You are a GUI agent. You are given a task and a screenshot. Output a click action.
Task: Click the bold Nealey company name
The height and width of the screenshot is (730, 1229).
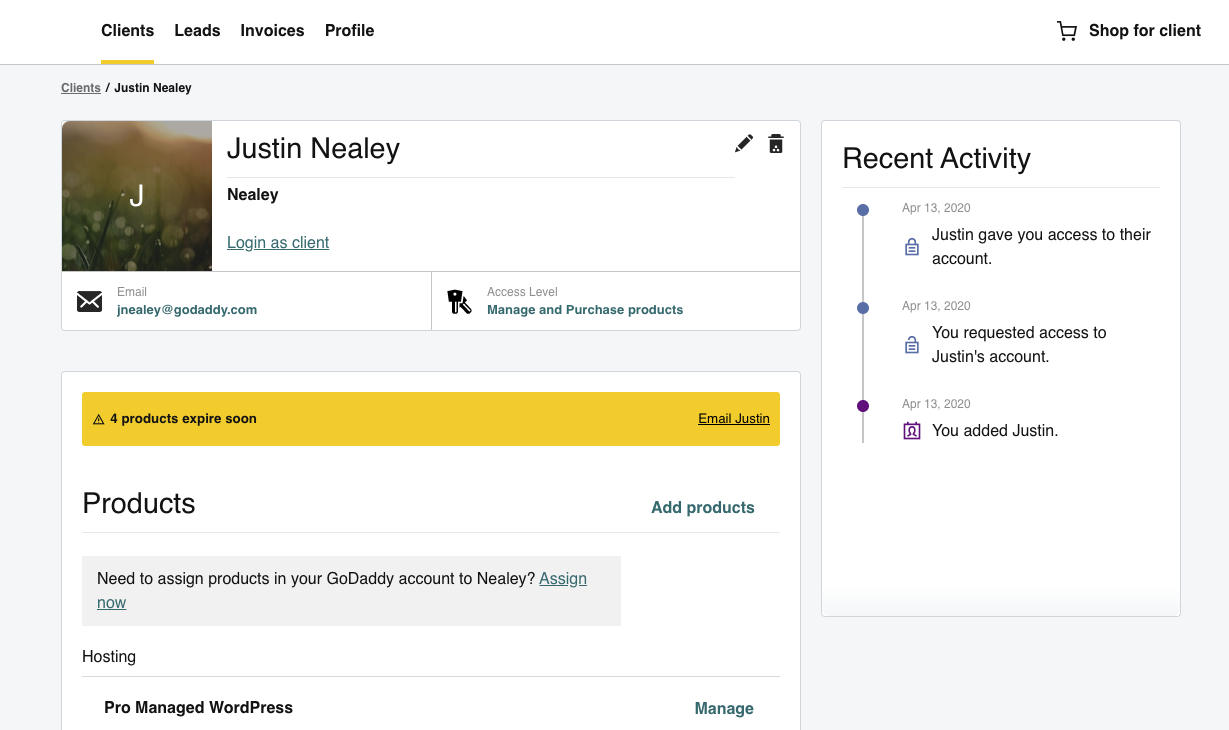click(253, 195)
